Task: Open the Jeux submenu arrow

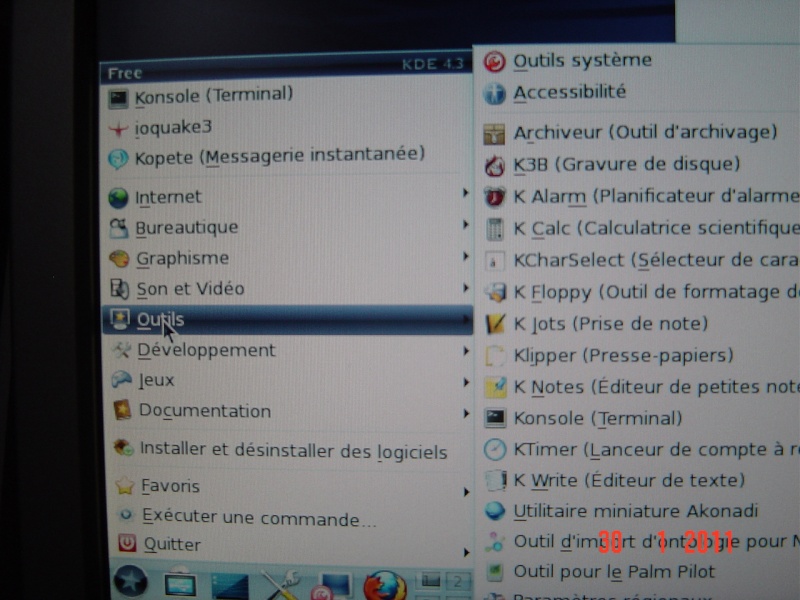Action: (x=466, y=382)
